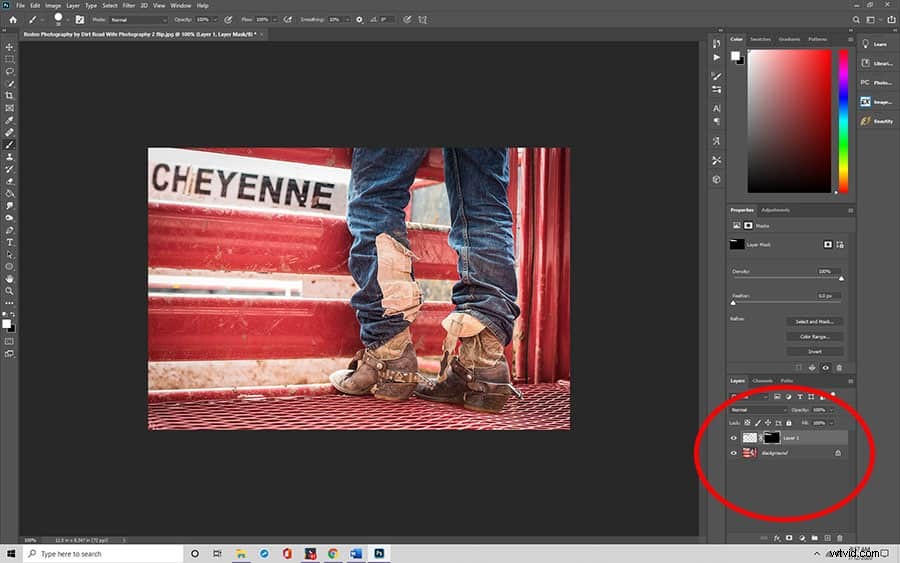Toggle airbrush build-up icon

(x=288, y=20)
